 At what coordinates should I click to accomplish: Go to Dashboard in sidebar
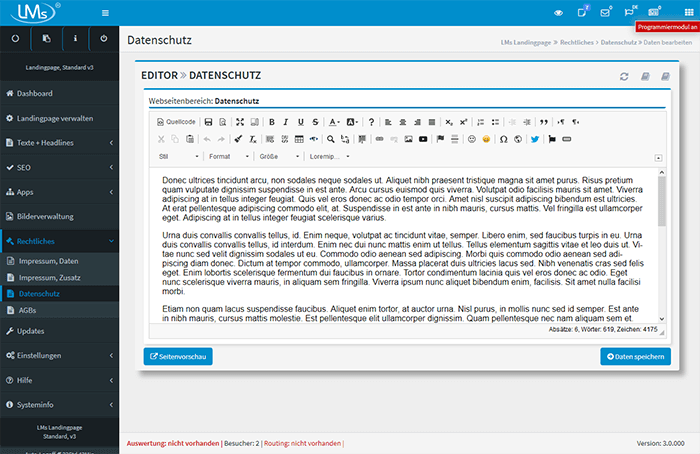(59, 93)
